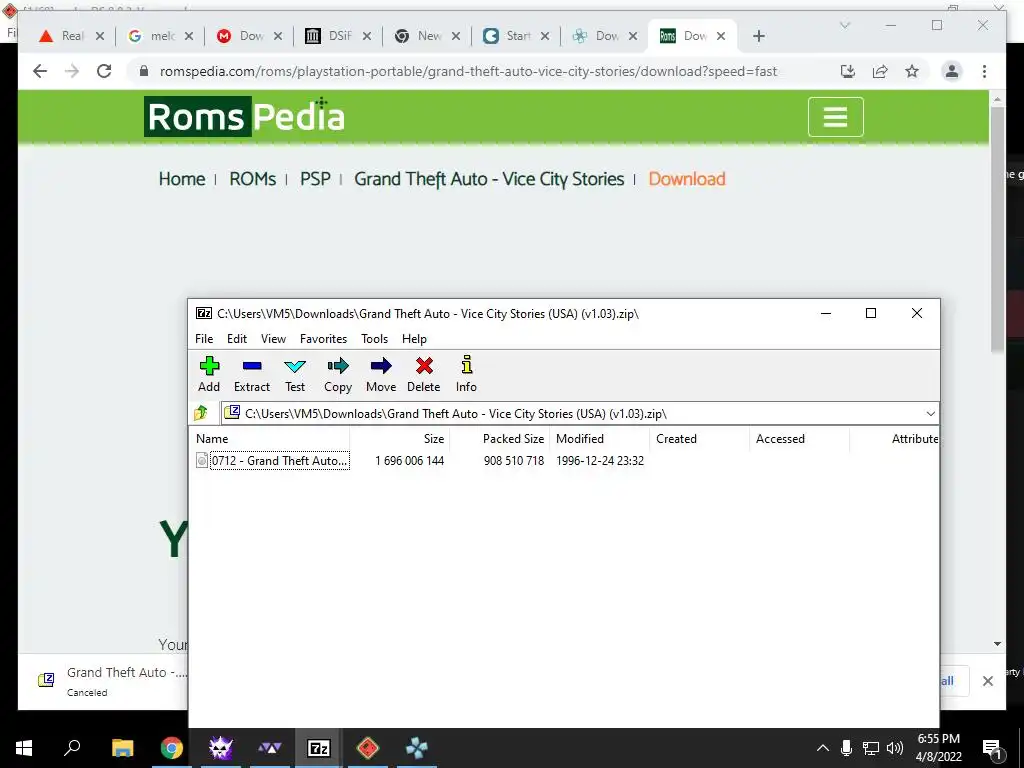
Task: Click the Add button in 7-Zip toolbar
Action: click(209, 375)
